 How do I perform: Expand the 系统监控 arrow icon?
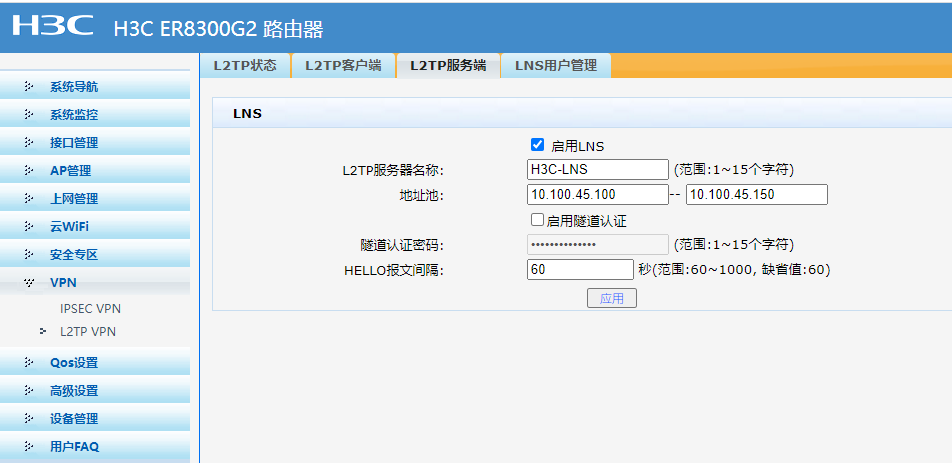(28, 115)
